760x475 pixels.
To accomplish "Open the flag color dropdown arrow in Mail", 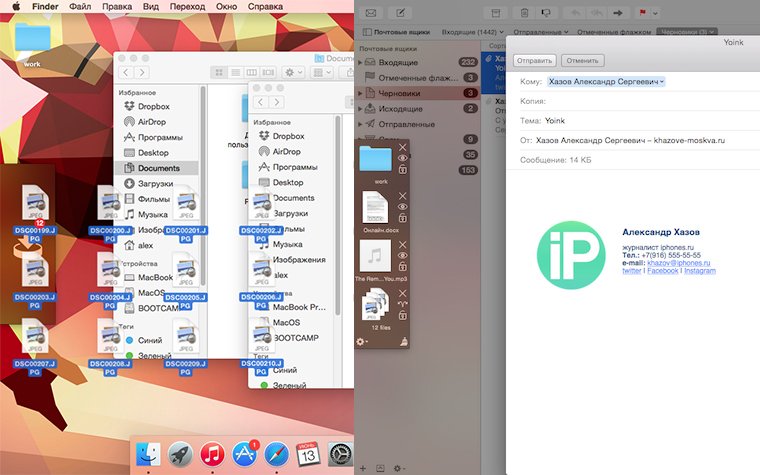I will tap(655, 13).
